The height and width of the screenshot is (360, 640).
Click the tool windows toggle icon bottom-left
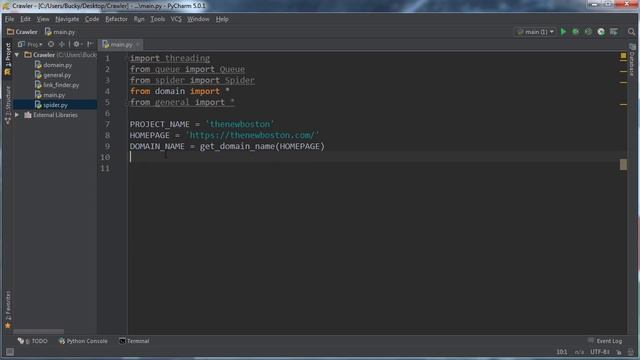pos(10,351)
